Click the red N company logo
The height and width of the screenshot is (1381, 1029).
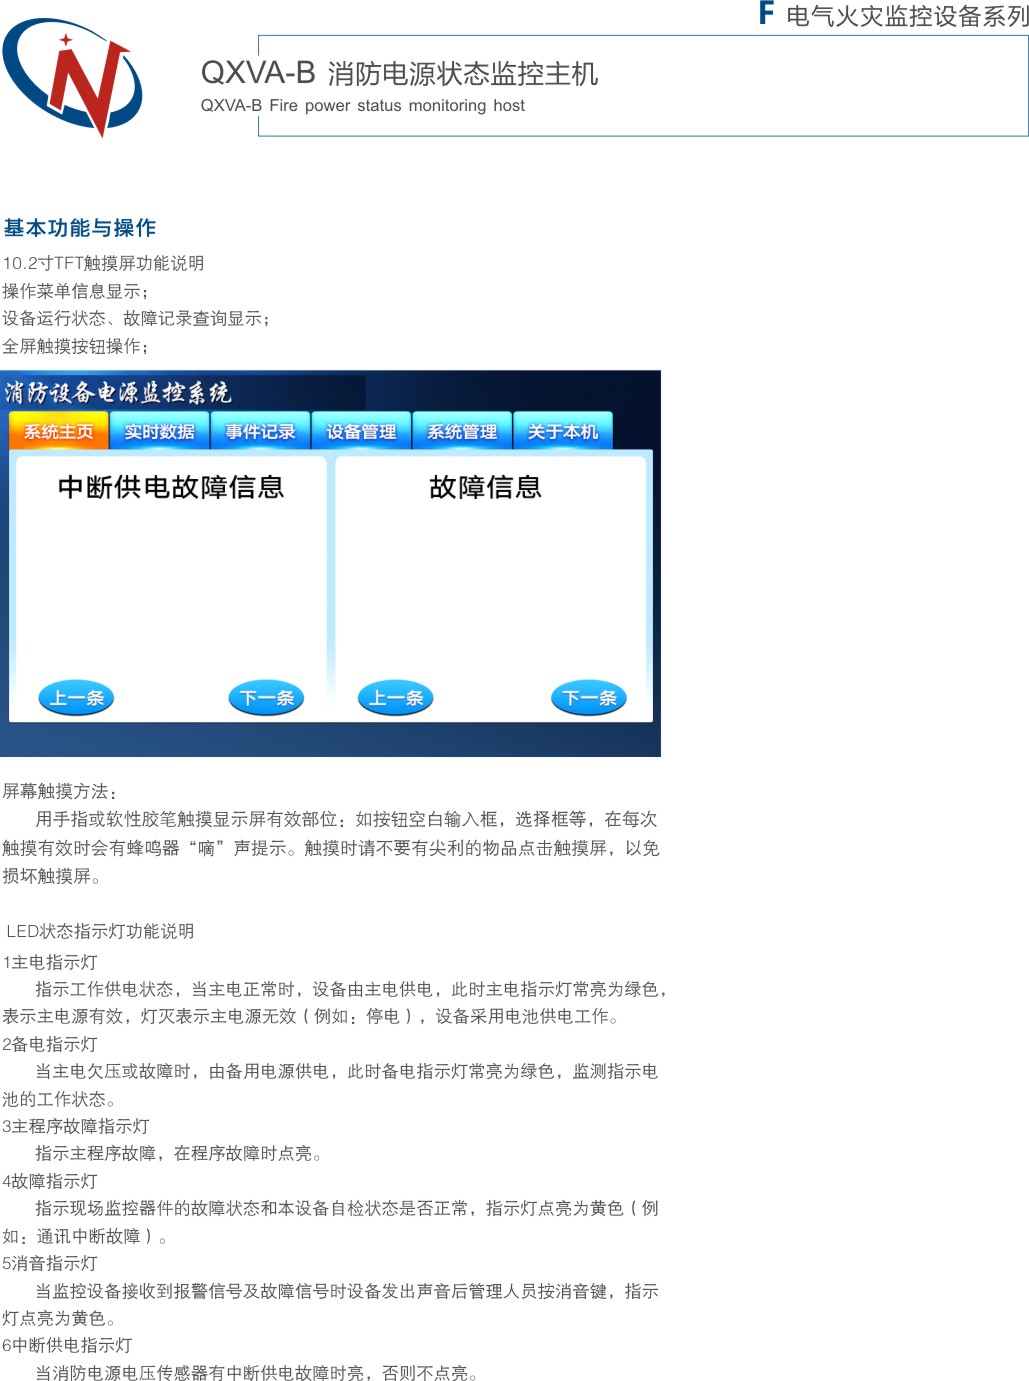(73, 77)
